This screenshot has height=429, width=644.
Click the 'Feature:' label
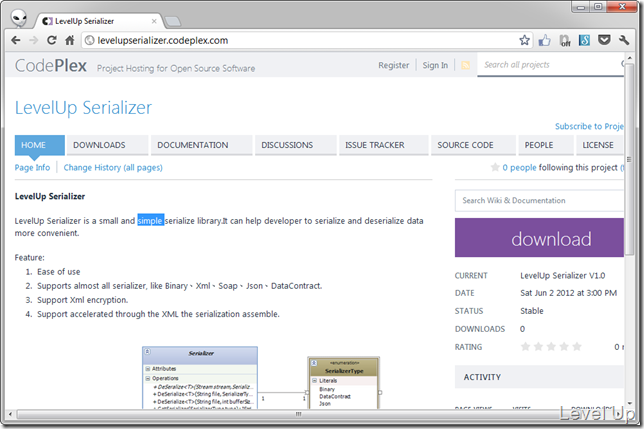(30, 257)
